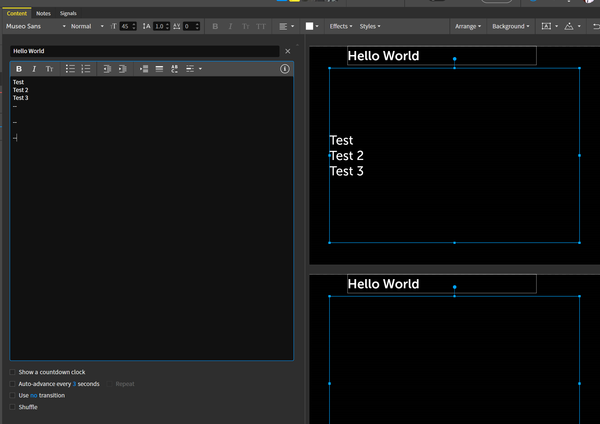Clear the Hello World title field

288,51
